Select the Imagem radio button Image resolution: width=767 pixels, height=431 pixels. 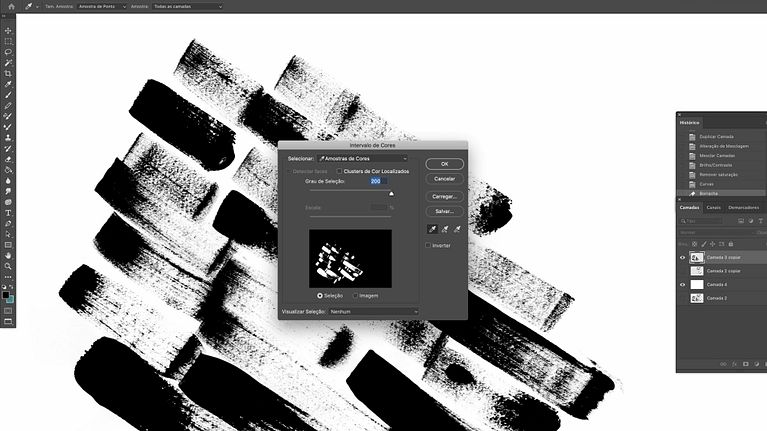[356, 295]
